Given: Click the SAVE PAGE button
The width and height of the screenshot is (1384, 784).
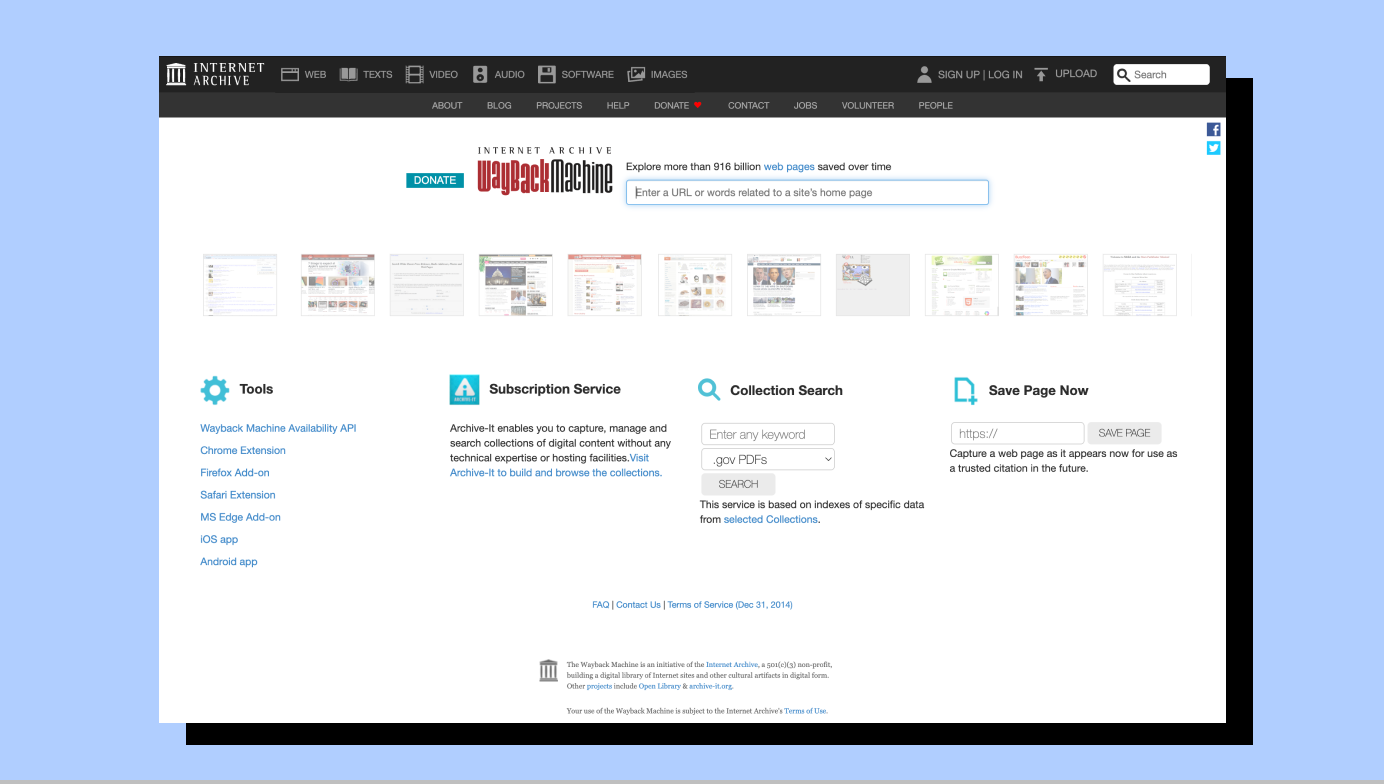Looking at the screenshot, I should [1124, 433].
